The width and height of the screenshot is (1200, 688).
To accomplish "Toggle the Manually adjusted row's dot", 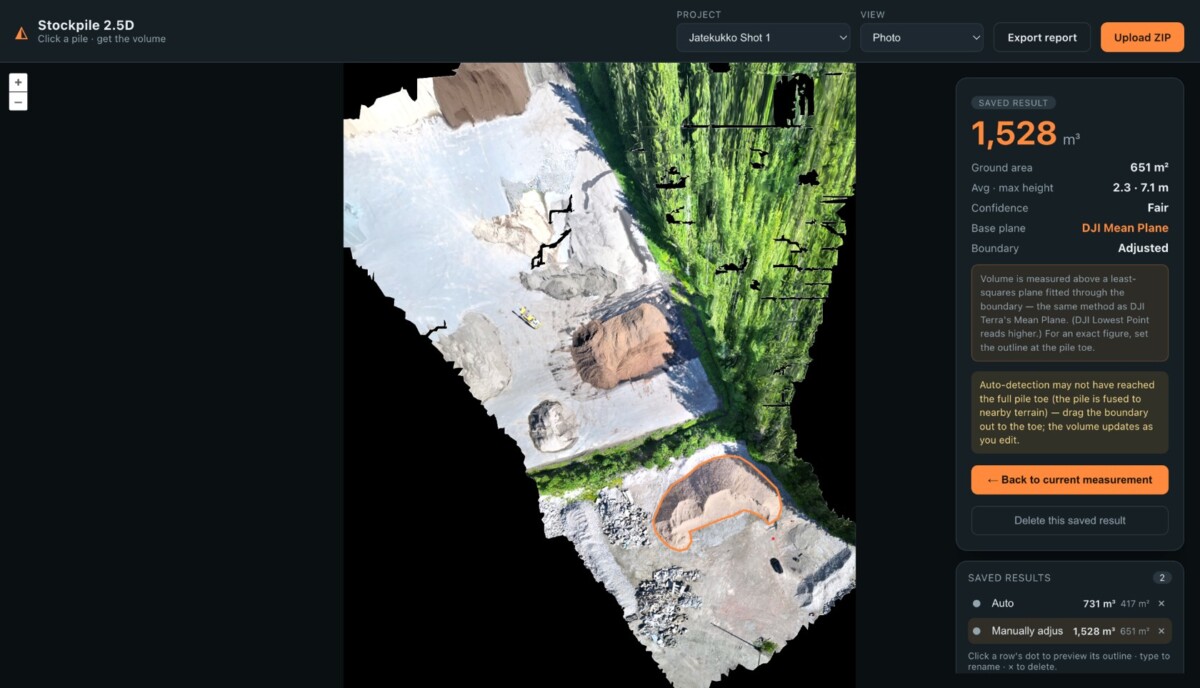I will click(x=976, y=631).
